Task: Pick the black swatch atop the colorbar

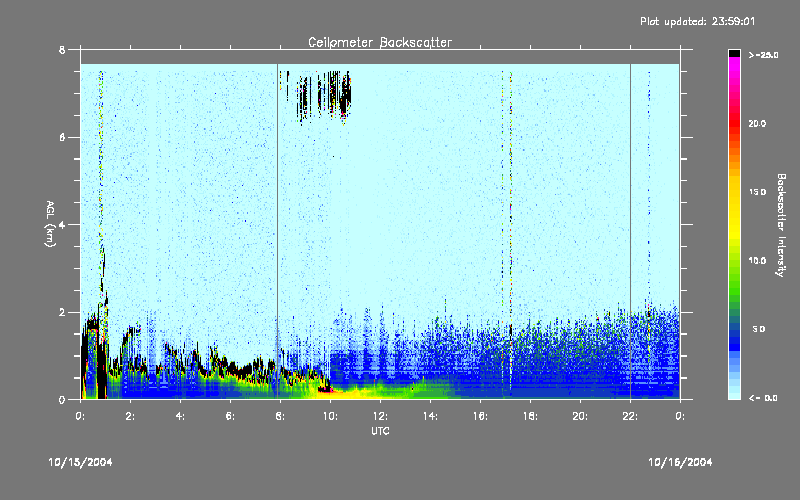Action: (x=734, y=53)
